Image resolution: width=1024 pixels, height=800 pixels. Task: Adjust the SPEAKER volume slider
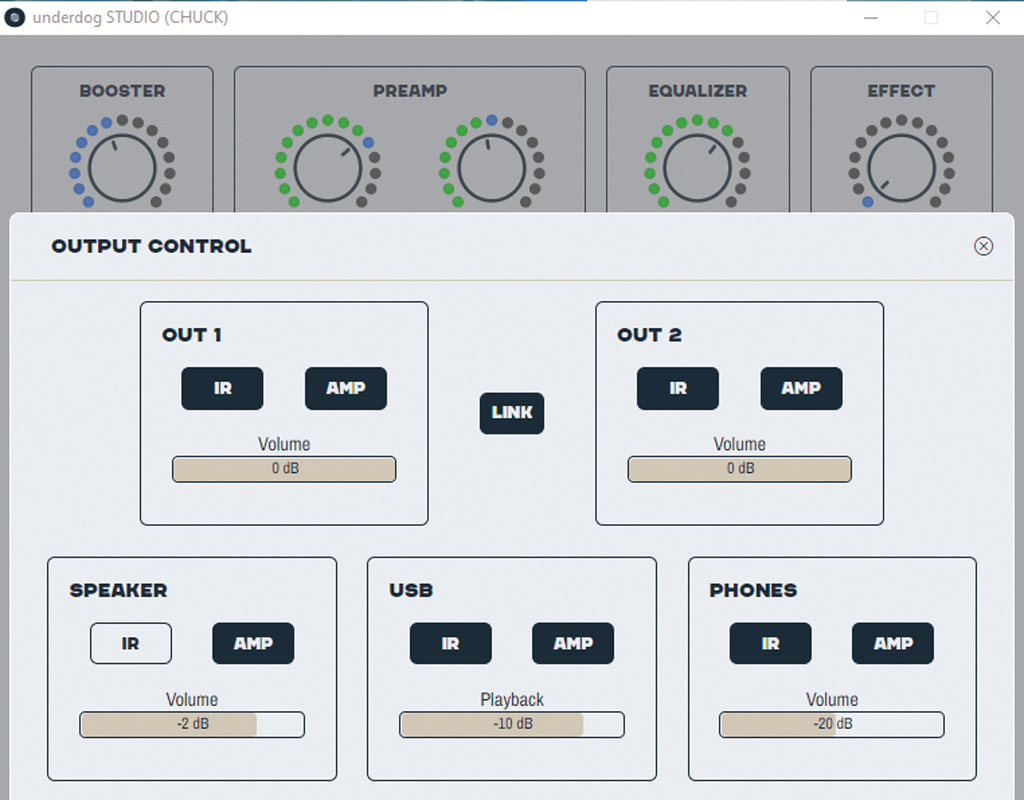click(192, 724)
